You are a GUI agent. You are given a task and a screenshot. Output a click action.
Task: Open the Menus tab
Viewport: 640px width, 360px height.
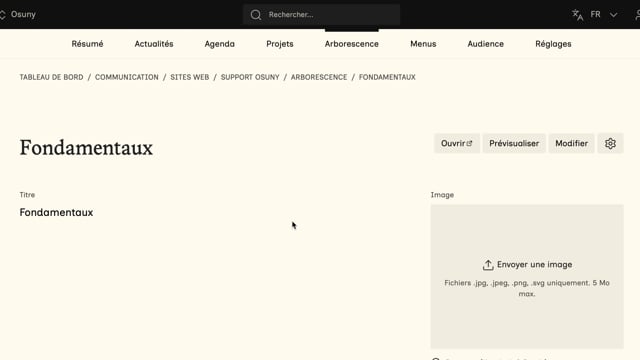[x=423, y=44]
